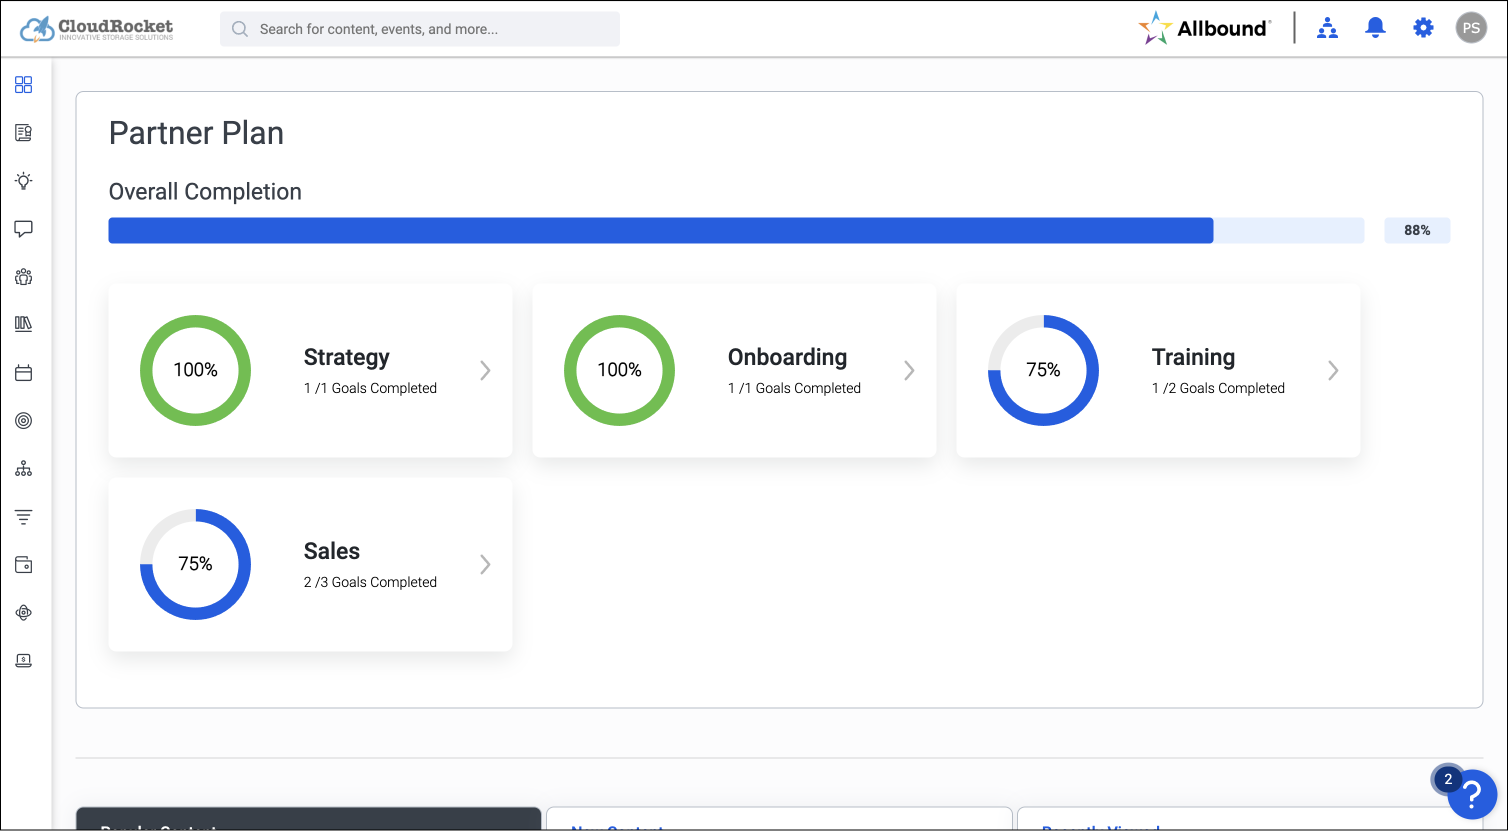Click the help badge showing 2
Screen dimensions: 1508x831
coord(1447,780)
